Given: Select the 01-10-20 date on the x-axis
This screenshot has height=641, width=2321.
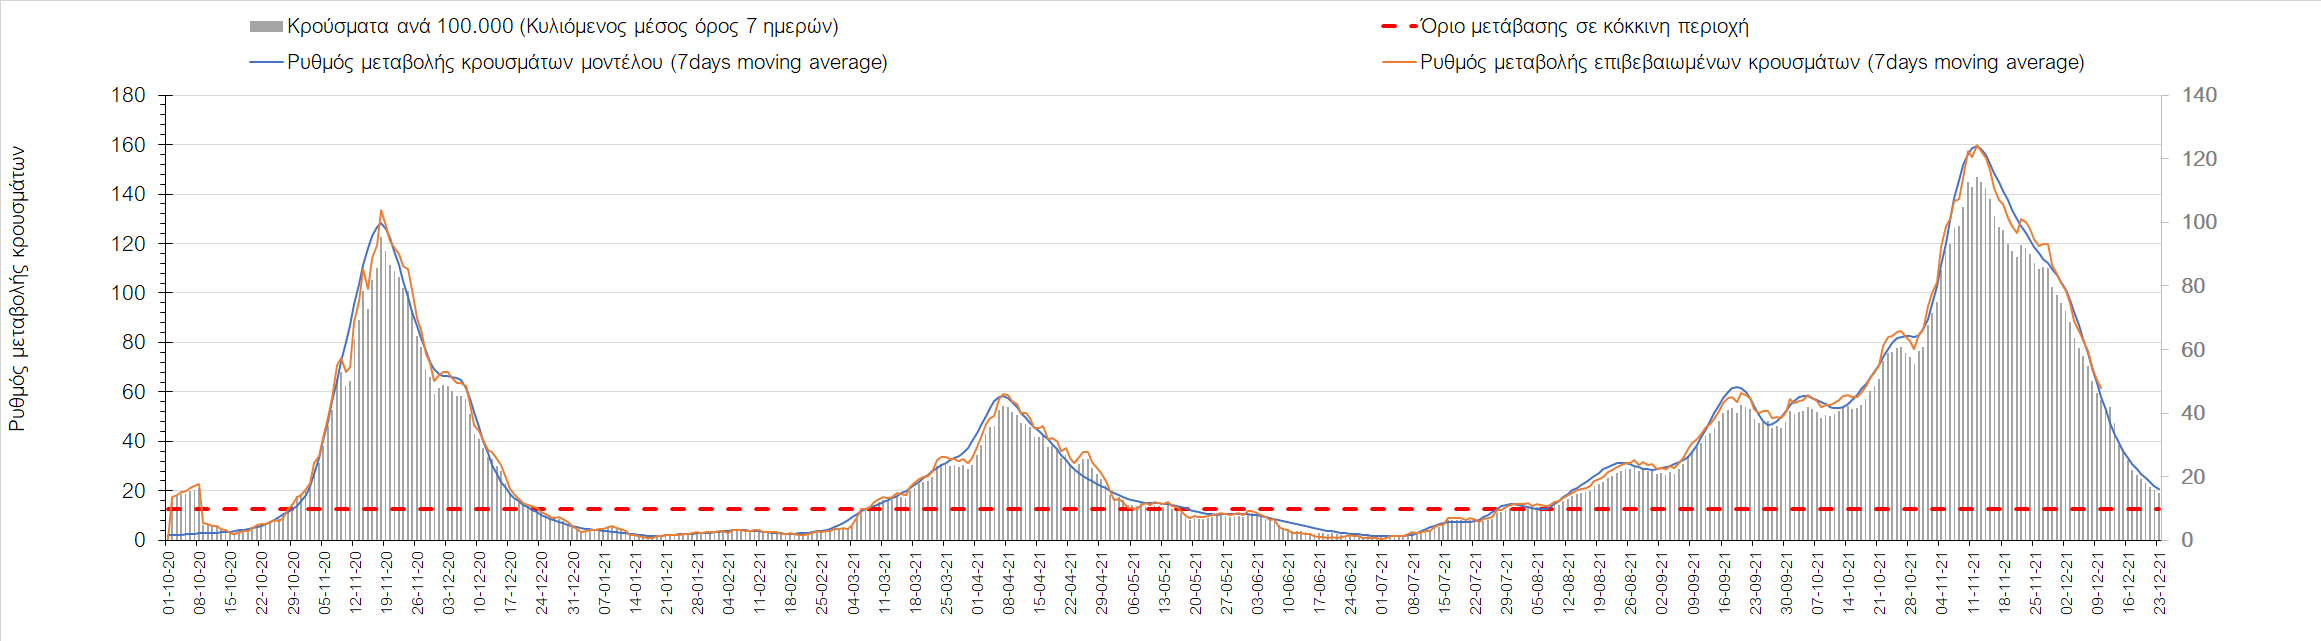Looking at the screenshot, I should click(x=169, y=583).
